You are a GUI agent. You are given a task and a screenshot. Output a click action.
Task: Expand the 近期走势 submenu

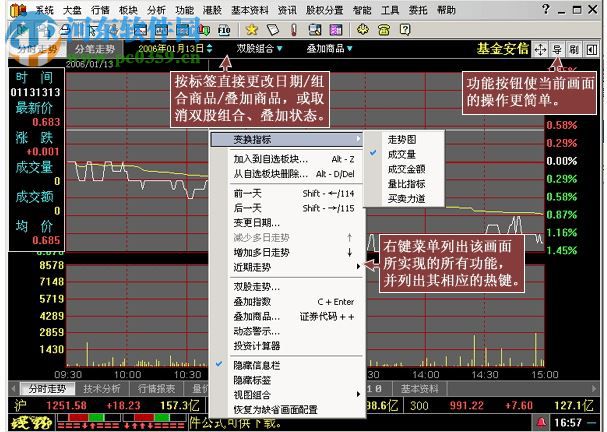pos(286,267)
